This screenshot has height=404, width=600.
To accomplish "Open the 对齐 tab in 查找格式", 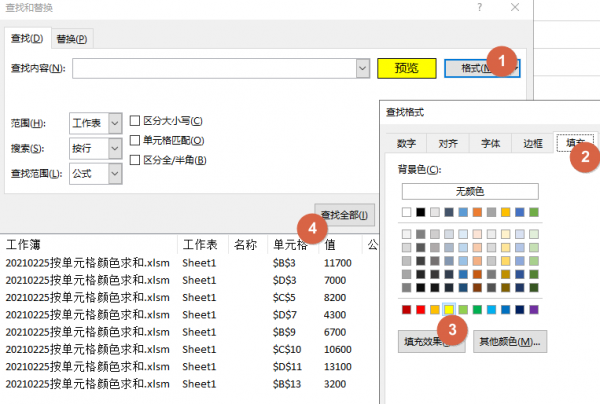I will pyautogui.click(x=448, y=143).
